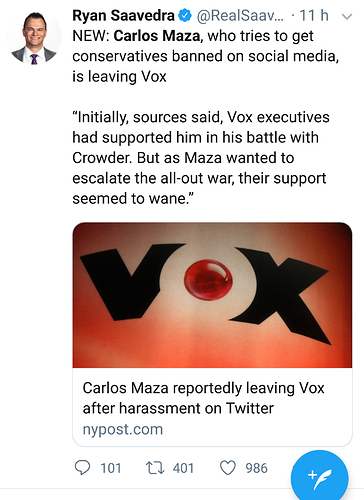The height and width of the screenshot is (500, 364).
Task: Tap the 'is leaving Vox' tweet line
Action: (x=119, y=77)
